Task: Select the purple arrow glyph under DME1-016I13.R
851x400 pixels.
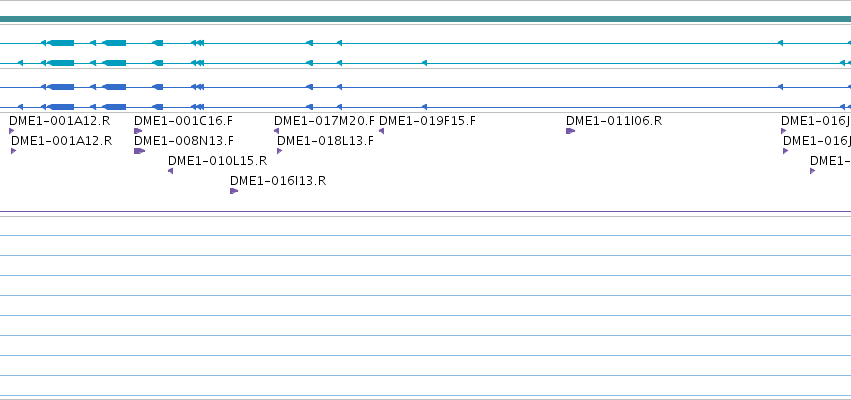Action: pyautogui.click(x=234, y=191)
